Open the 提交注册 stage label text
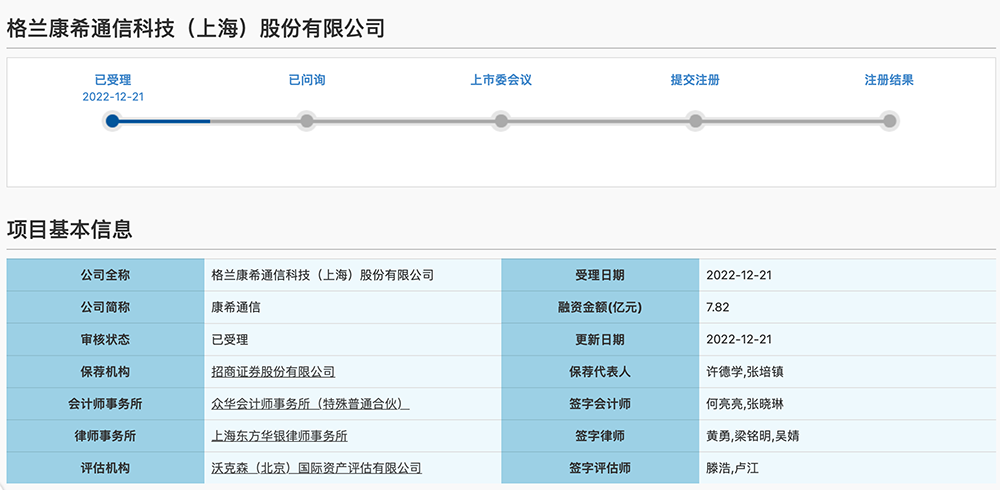This screenshot has width=1000, height=490. pyautogui.click(x=695, y=80)
